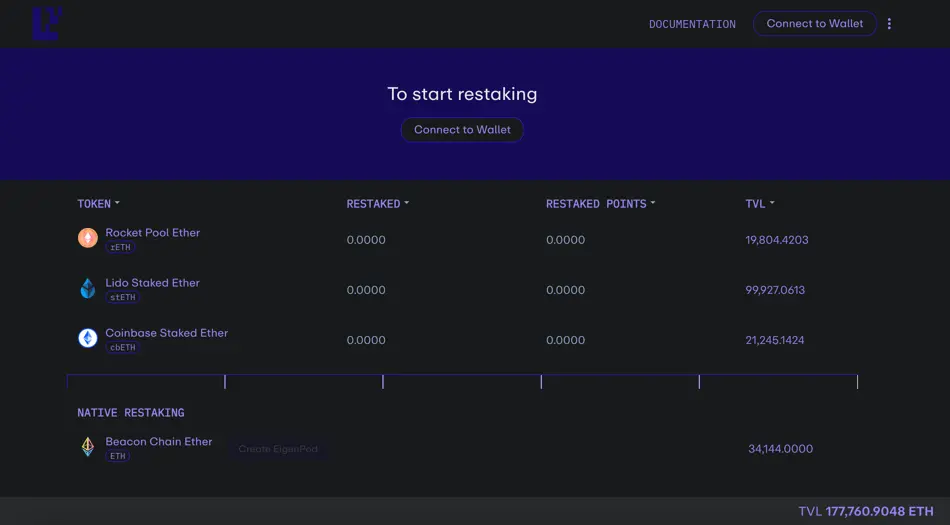Click Rocket Pool Ether restaked value 0.0000
The width and height of the screenshot is (950, 525).
(x=366, y=240)
